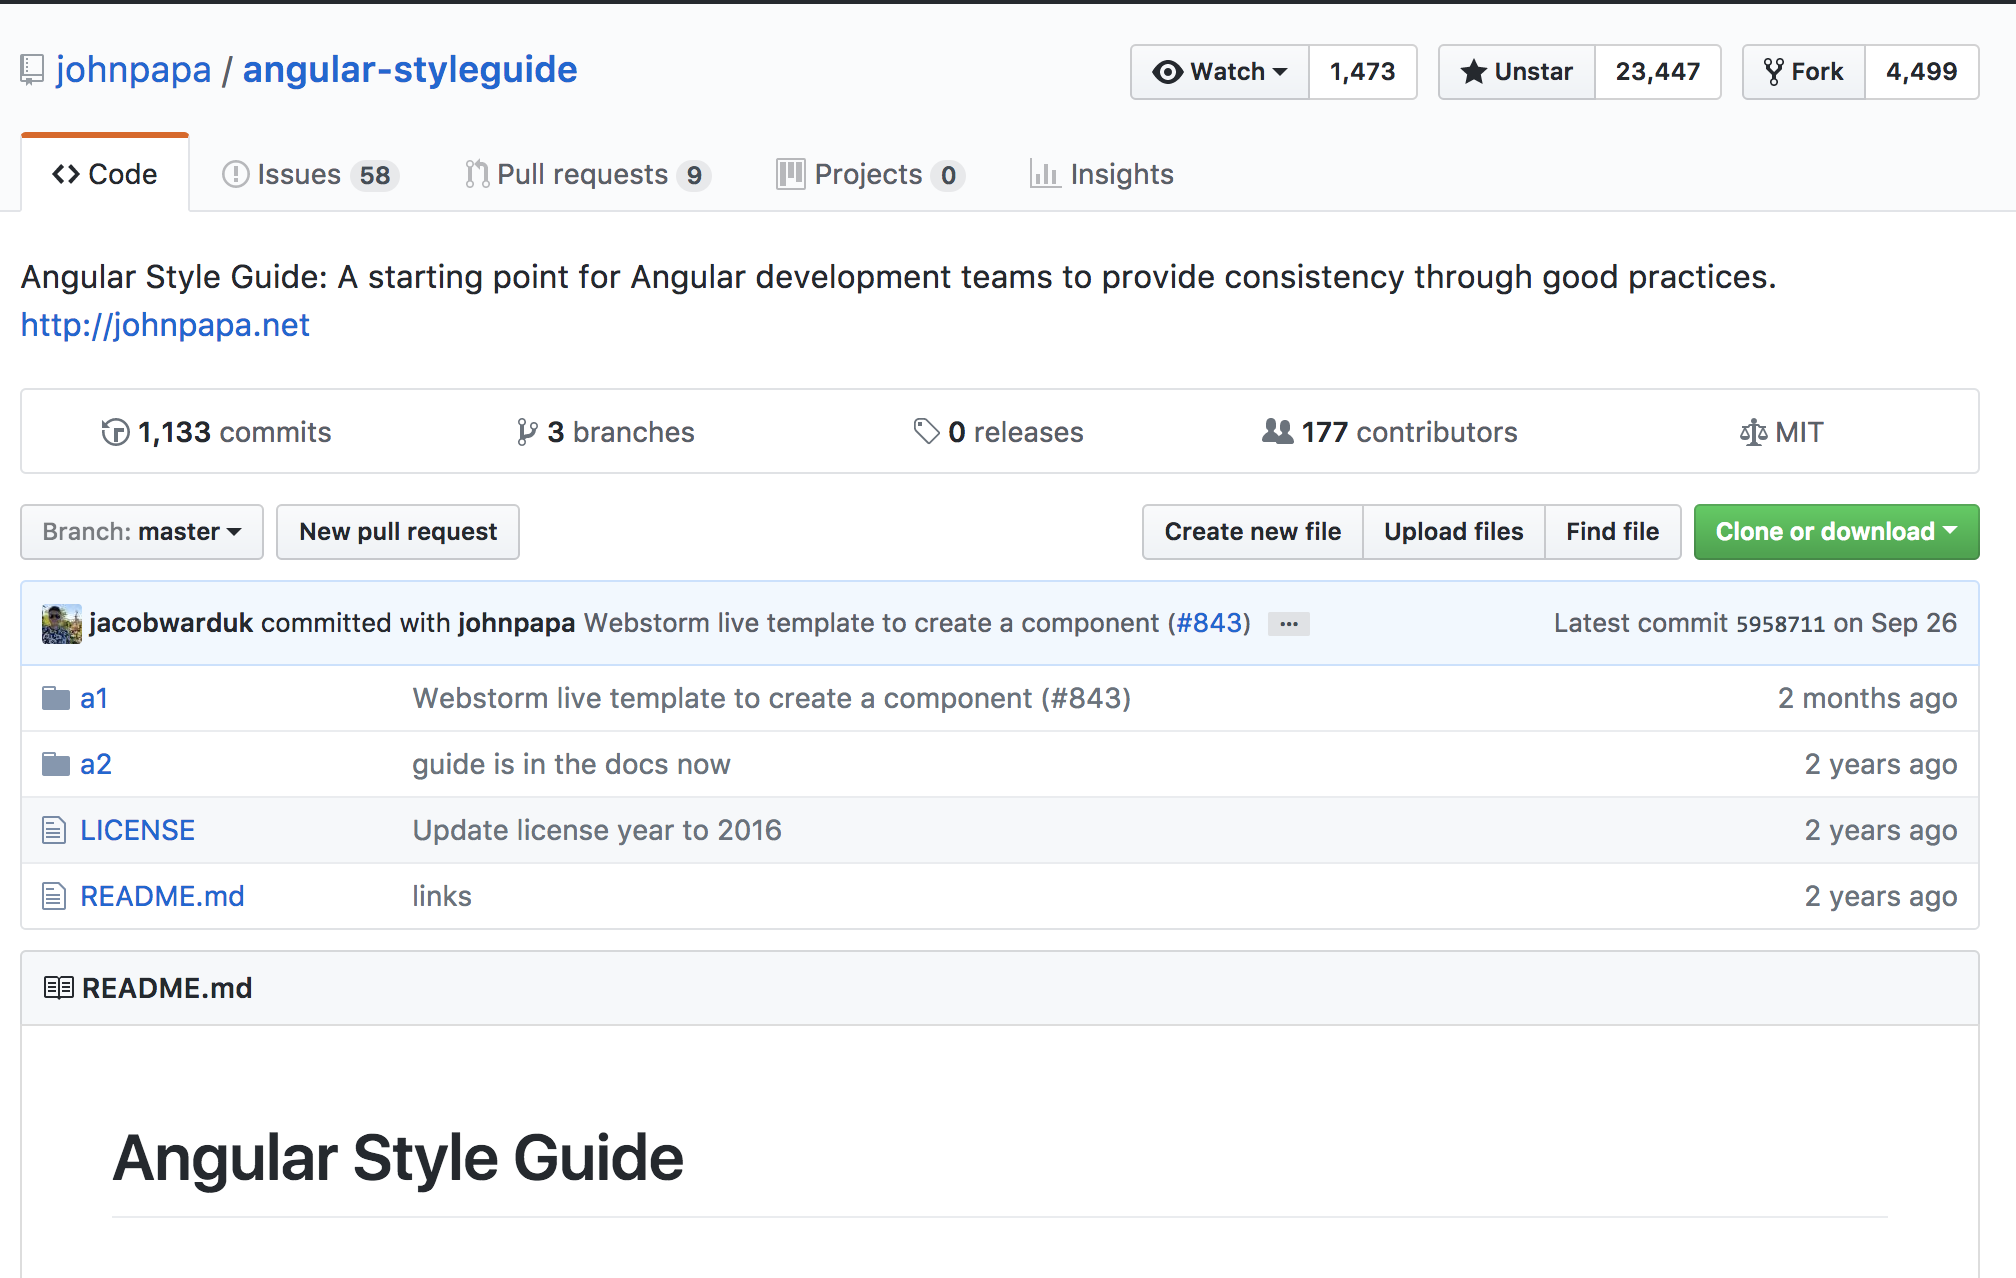Go to the Insights tab
This screenshot has height=1278, width=2016.
pos(1102,175)
